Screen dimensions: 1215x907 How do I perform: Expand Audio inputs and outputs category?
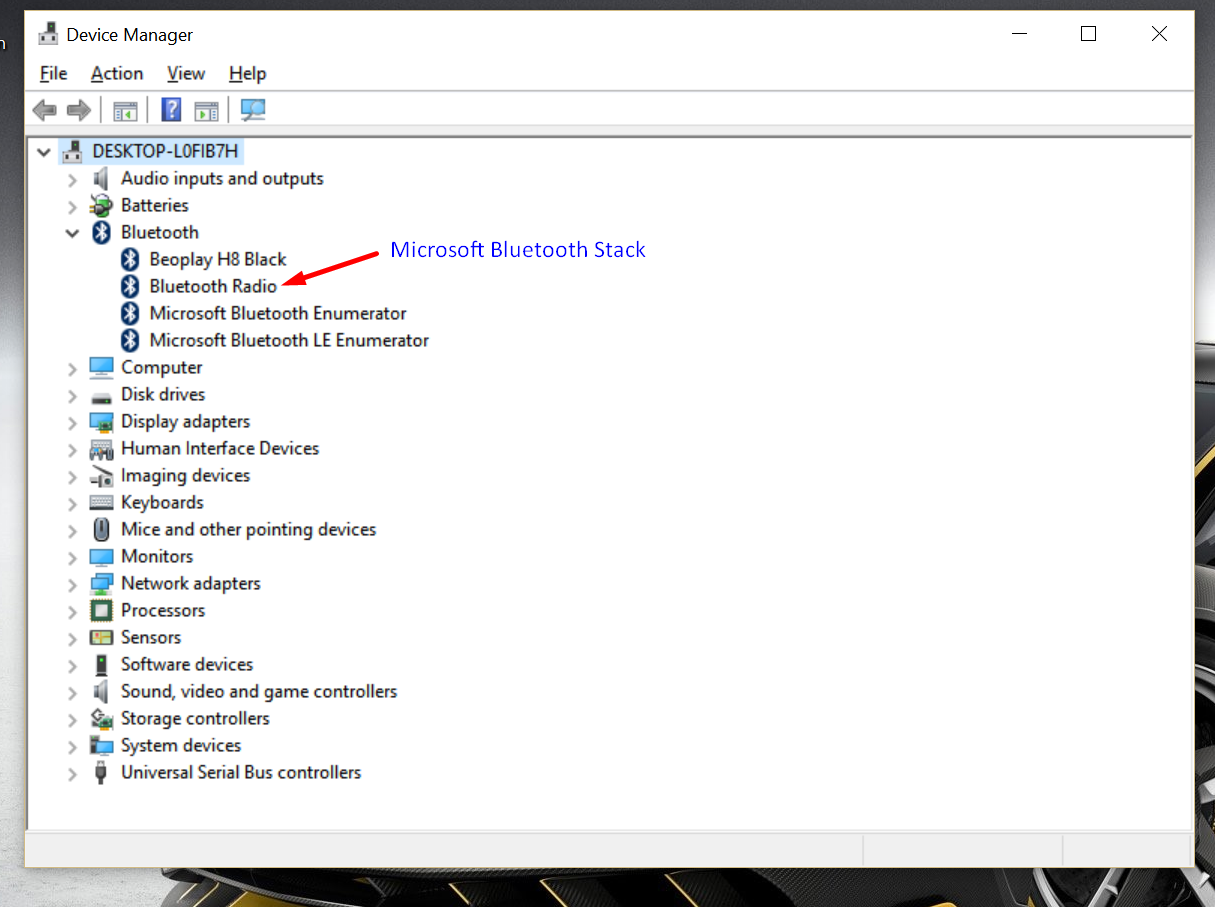[x=72, y=179]
